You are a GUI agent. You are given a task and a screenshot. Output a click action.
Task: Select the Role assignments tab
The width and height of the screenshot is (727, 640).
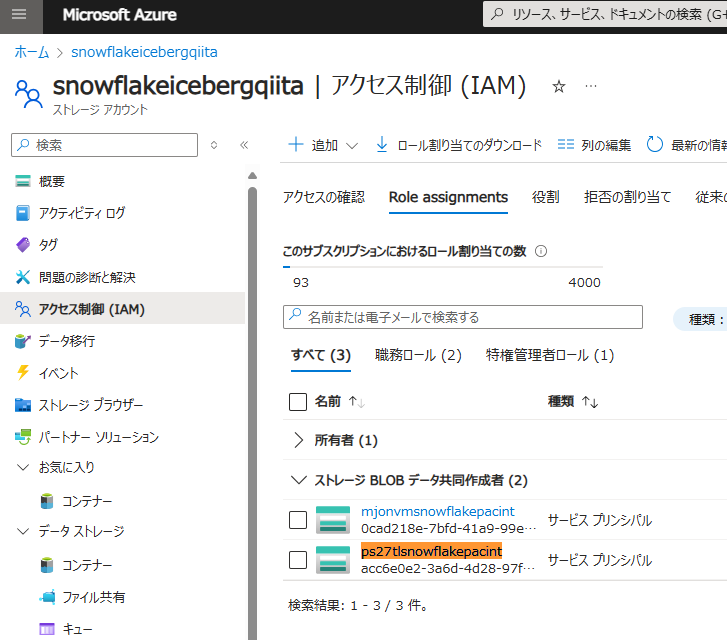tap(448, 197)
